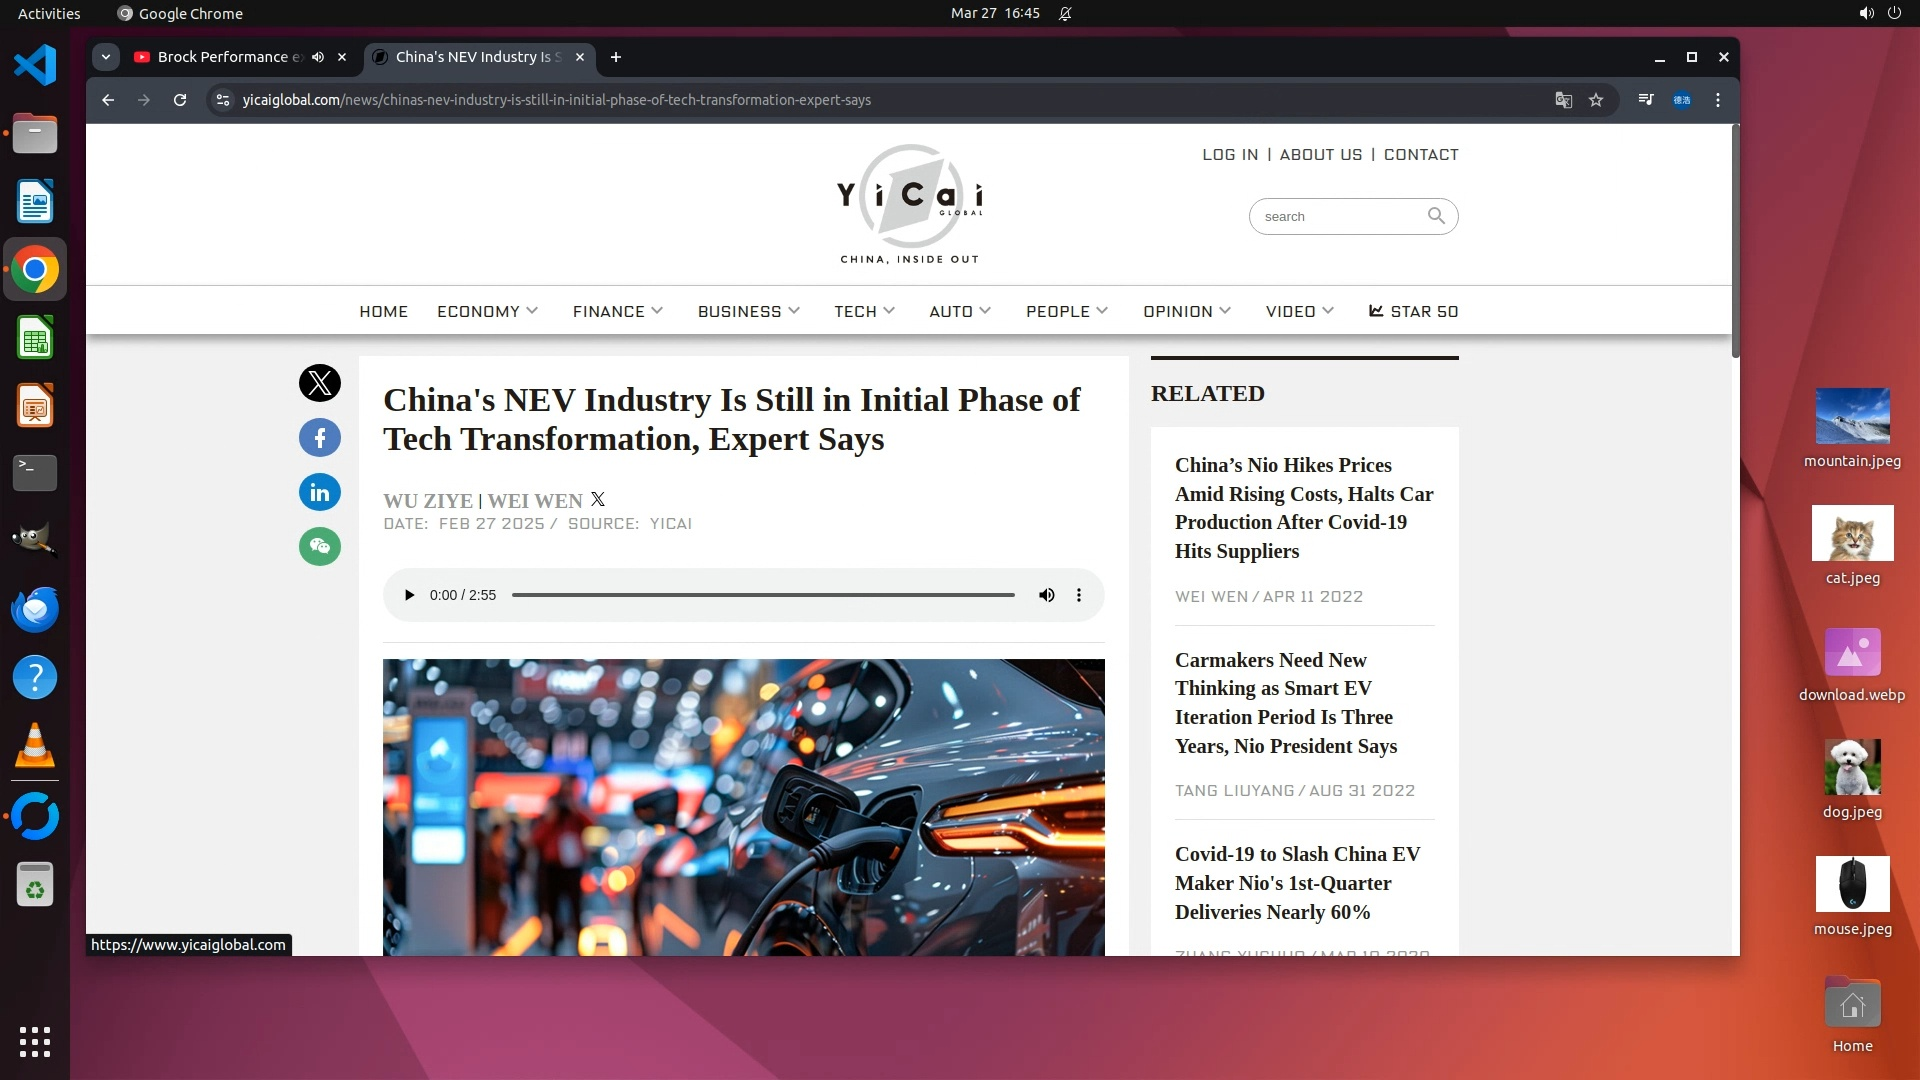The height and width of the screenshot is (1080, 1920).
Task: Share article on X (Twitter) icon
Action: point(319,383)
